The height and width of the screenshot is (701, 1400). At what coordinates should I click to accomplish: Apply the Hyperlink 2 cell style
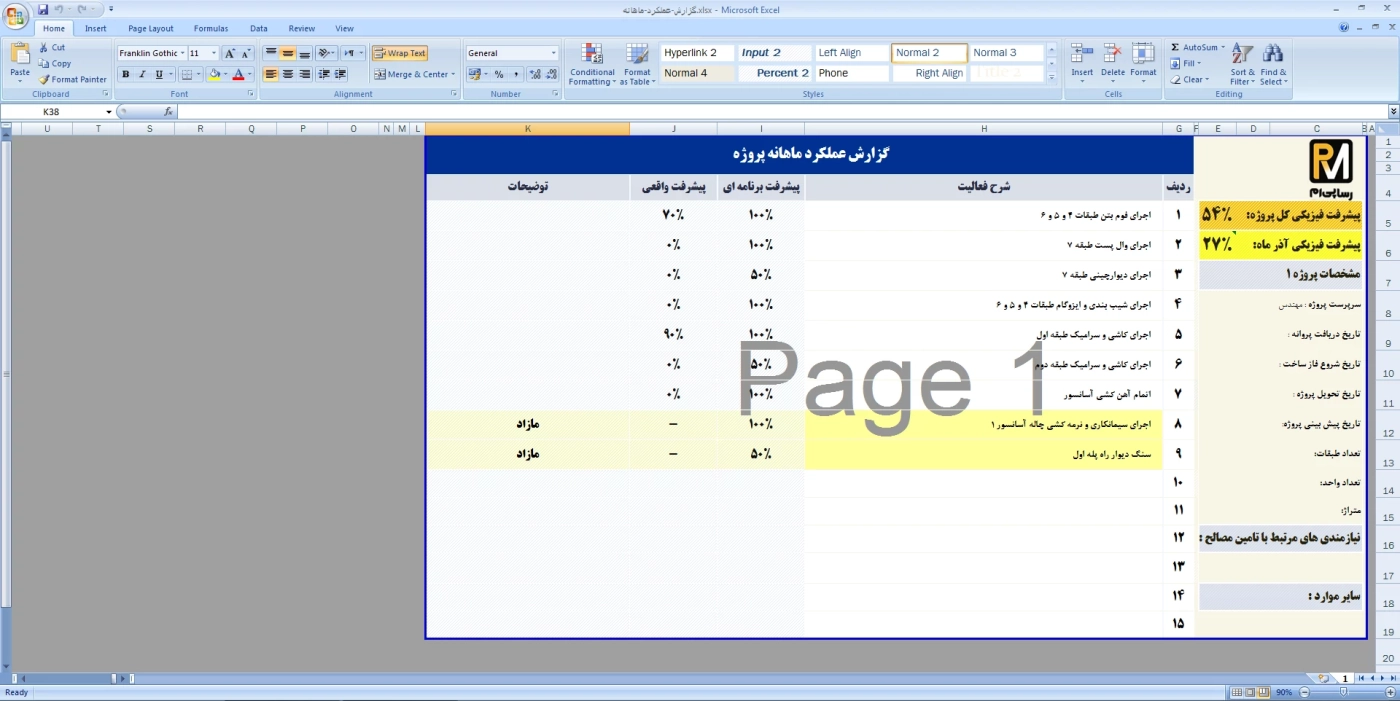(697, 53)
